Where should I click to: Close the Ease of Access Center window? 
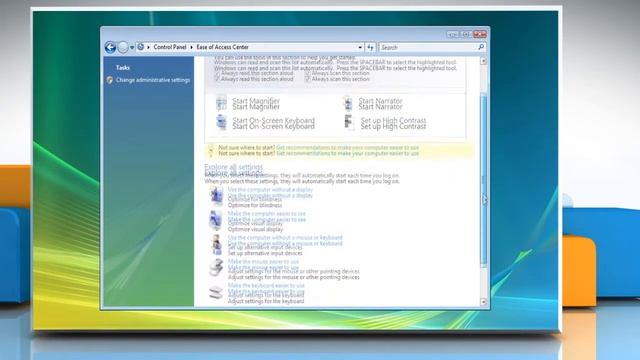pos(480,34)
